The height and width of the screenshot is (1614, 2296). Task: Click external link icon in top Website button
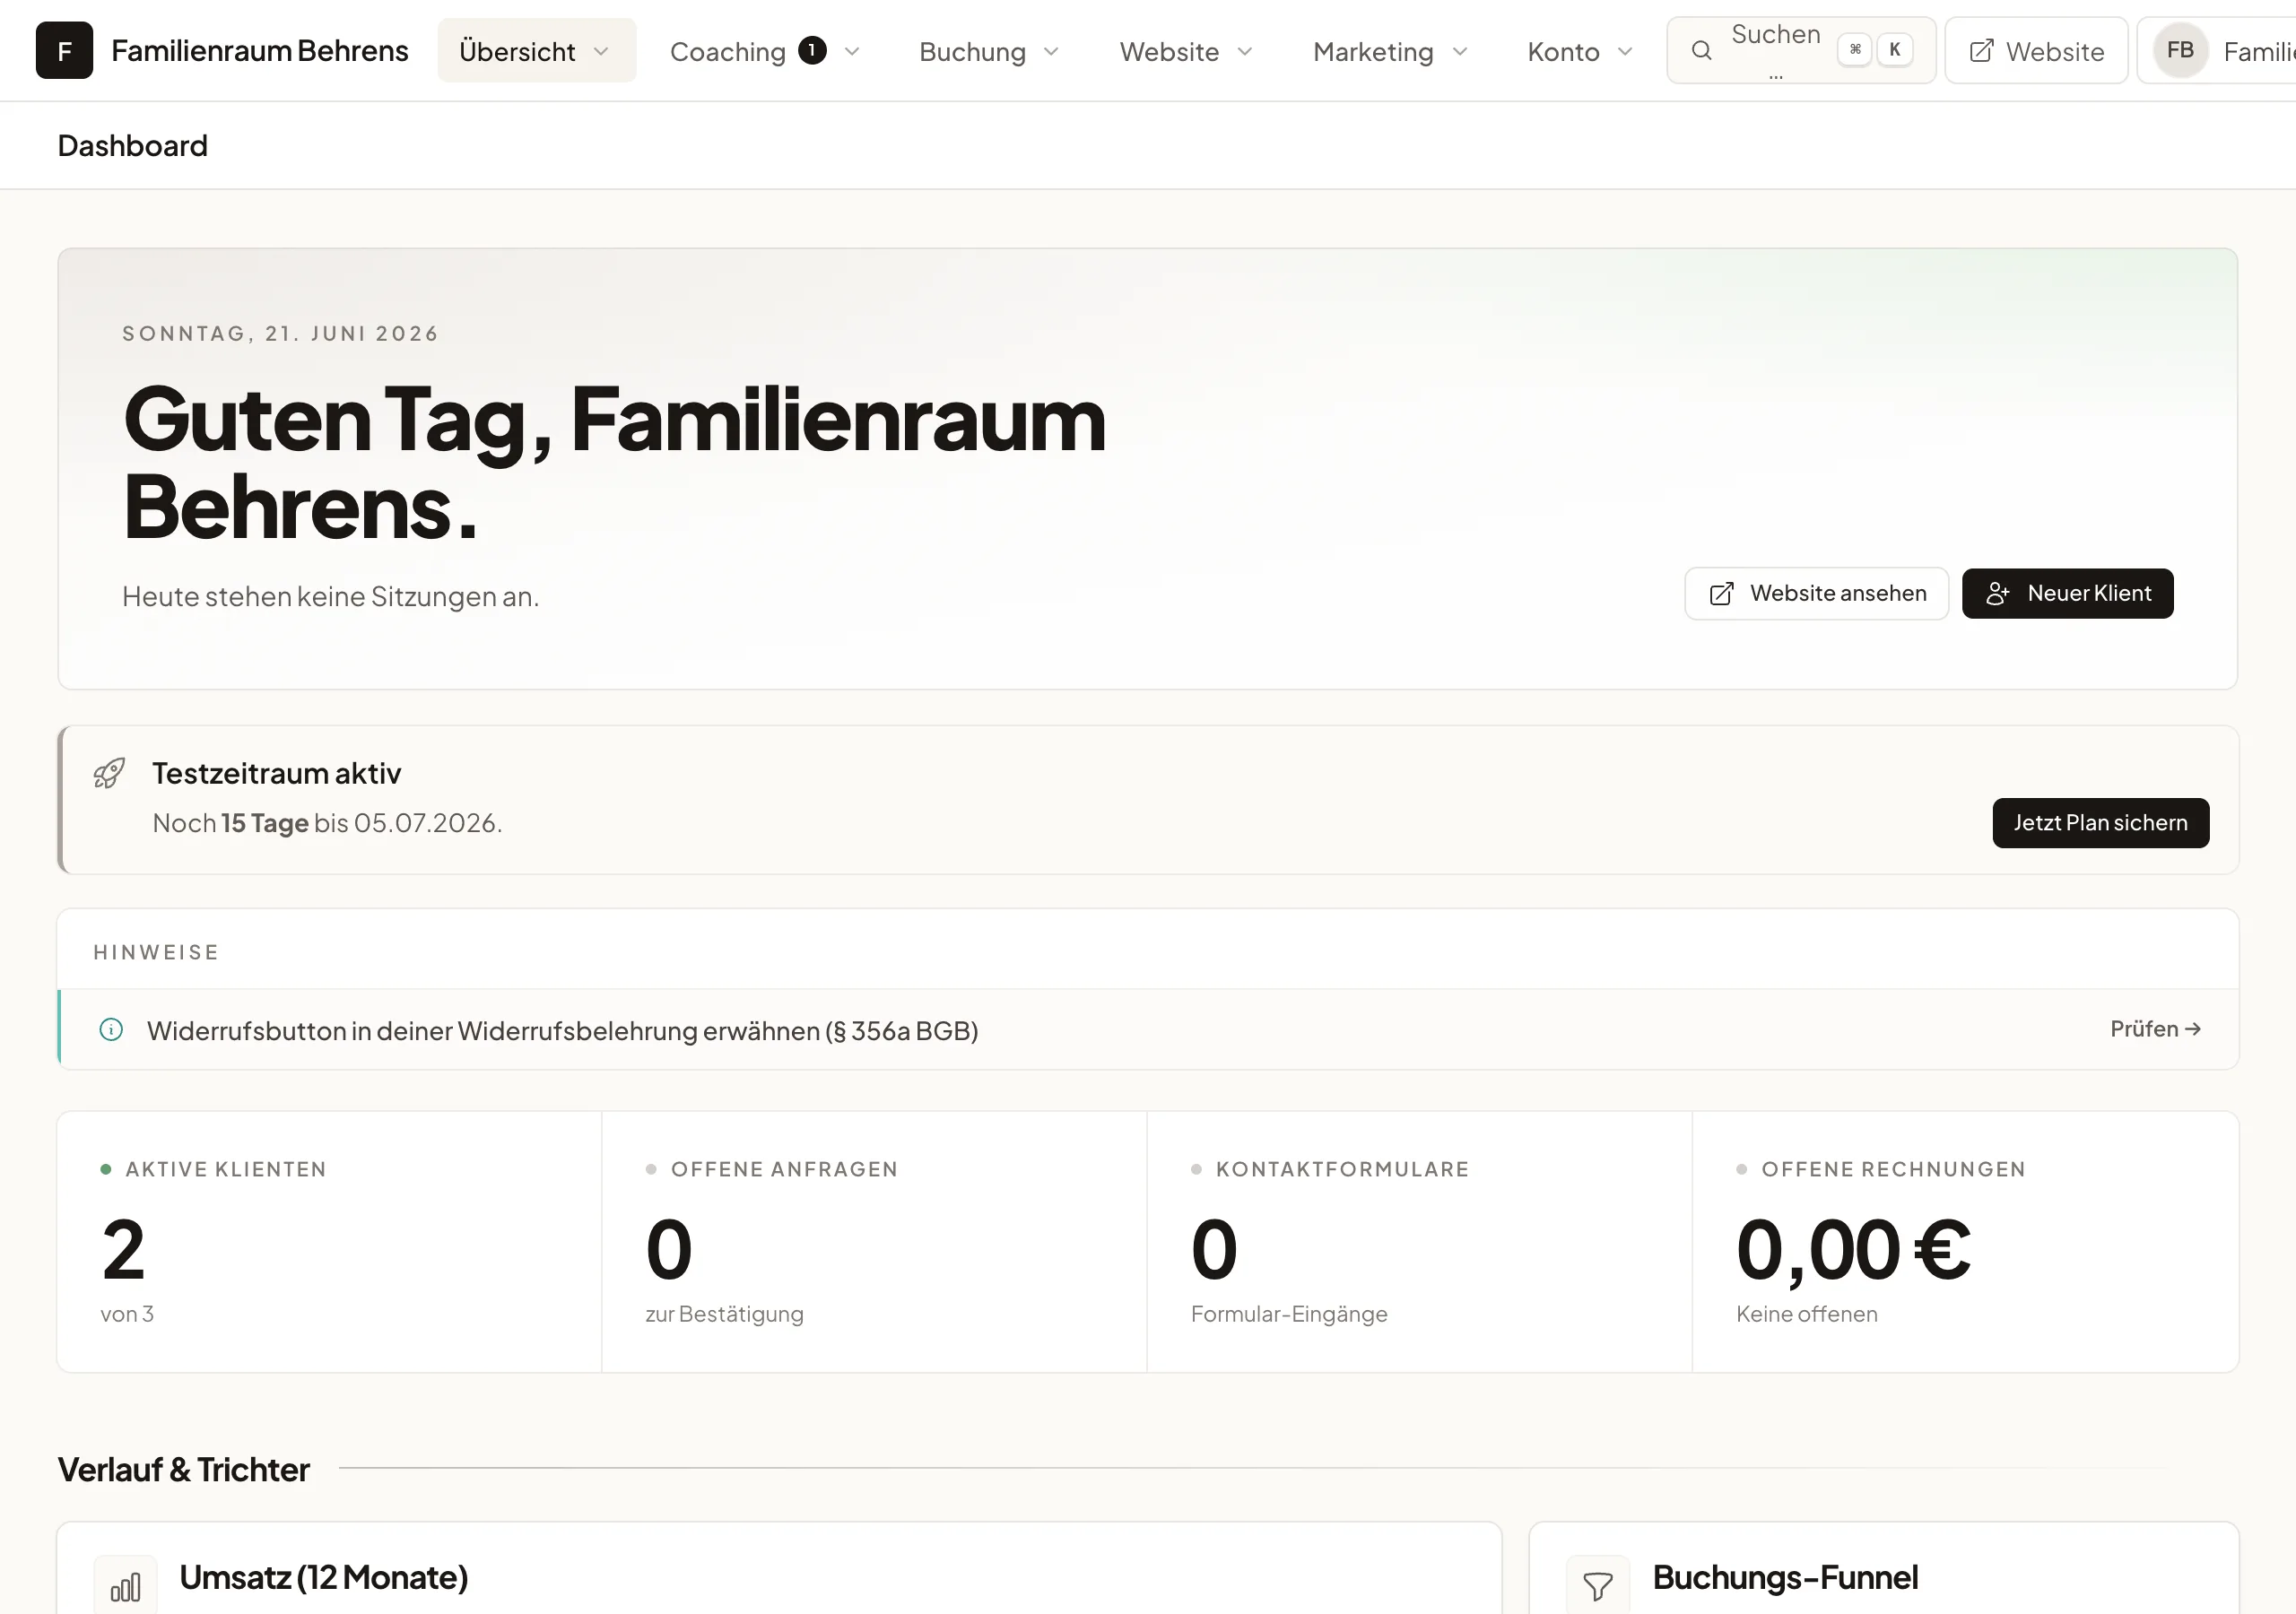tap(1981, 51)
